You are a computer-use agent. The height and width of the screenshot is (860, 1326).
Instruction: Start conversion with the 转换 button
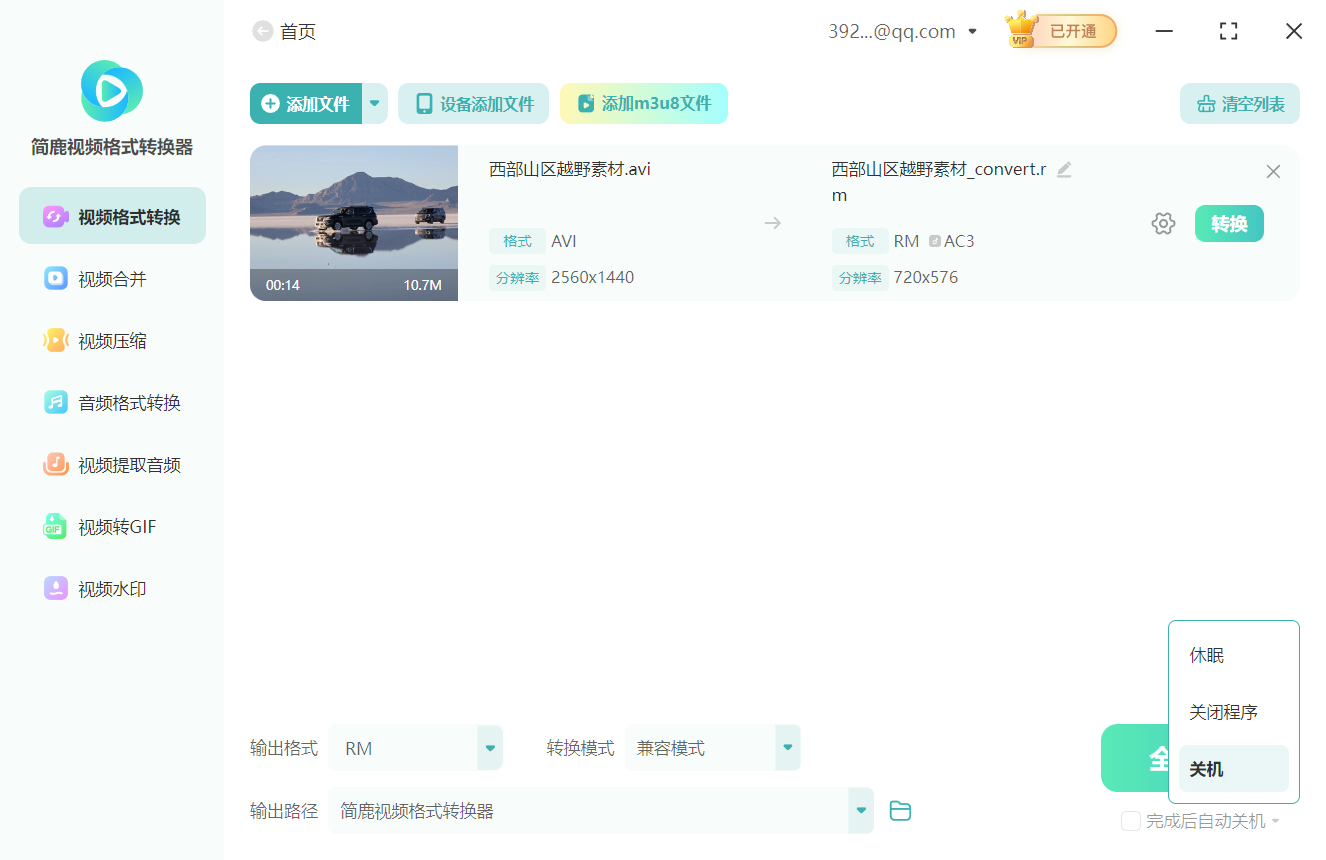(x=1229, y=223)
